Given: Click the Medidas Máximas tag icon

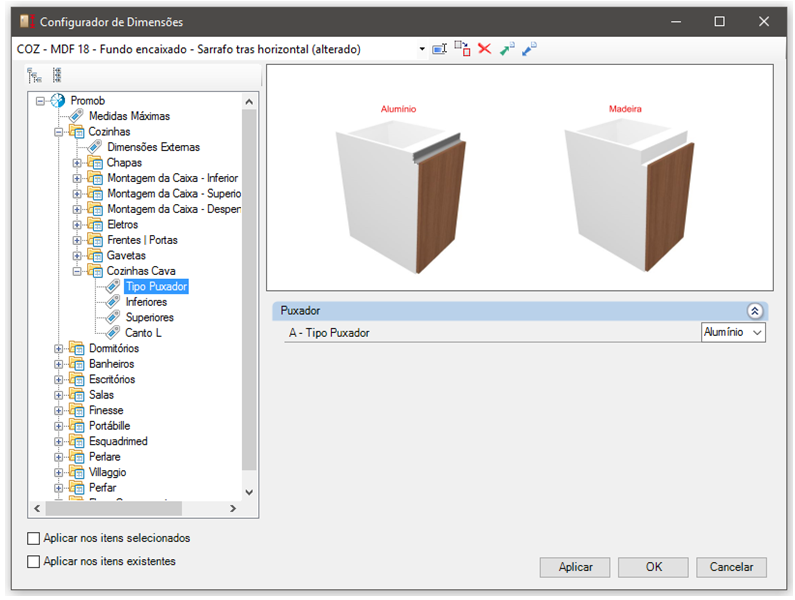Looking at the screenshot, I should point(77,116).
